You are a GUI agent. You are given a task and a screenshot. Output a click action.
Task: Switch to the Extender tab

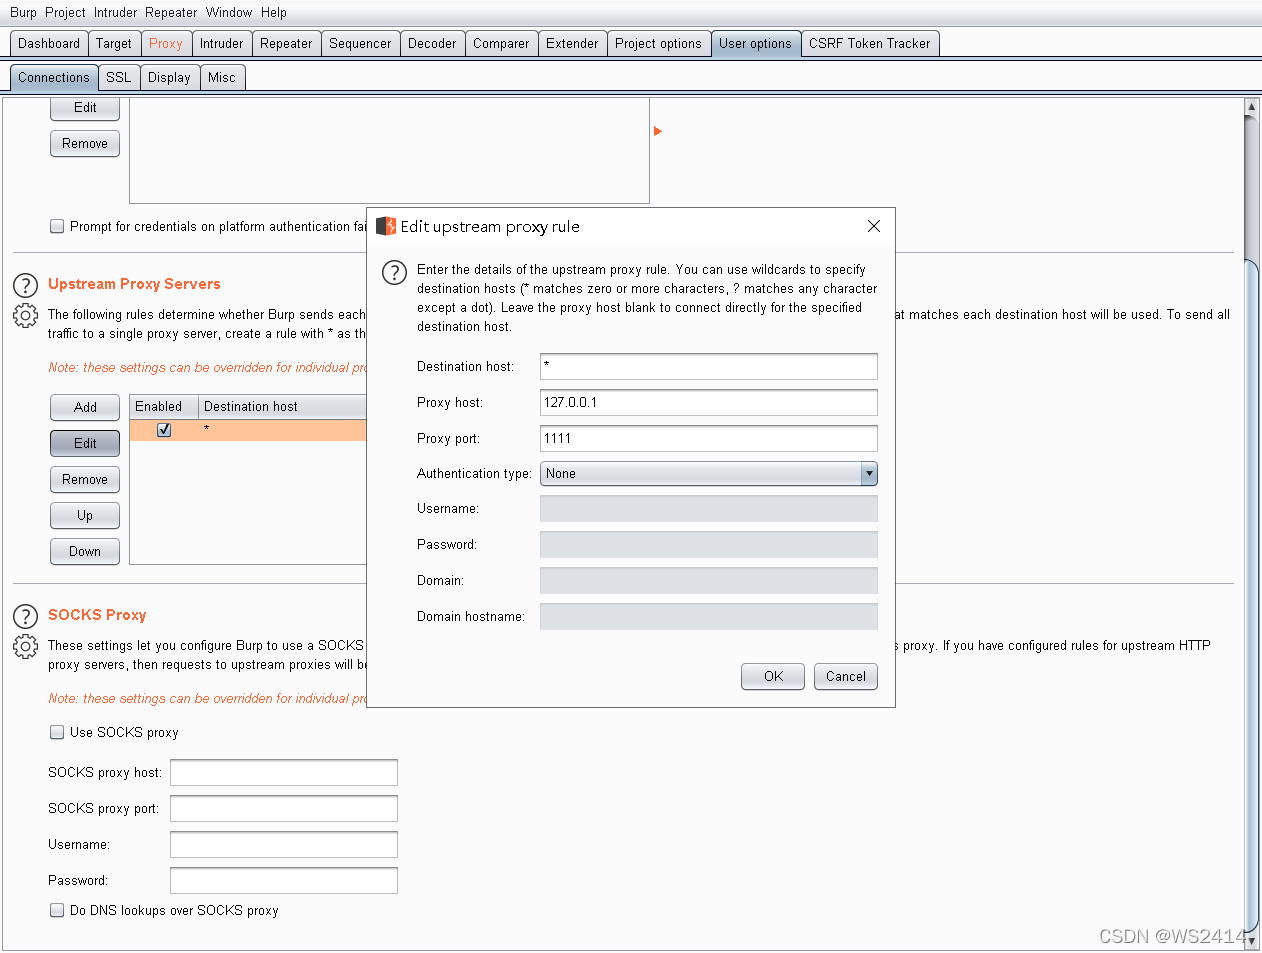point(572,43)
